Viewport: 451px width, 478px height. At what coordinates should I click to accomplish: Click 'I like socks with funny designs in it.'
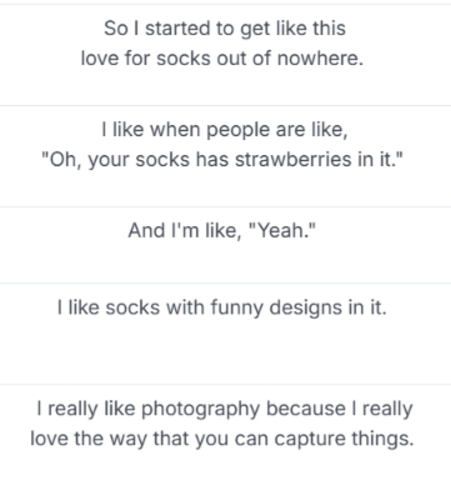point(222,307)
